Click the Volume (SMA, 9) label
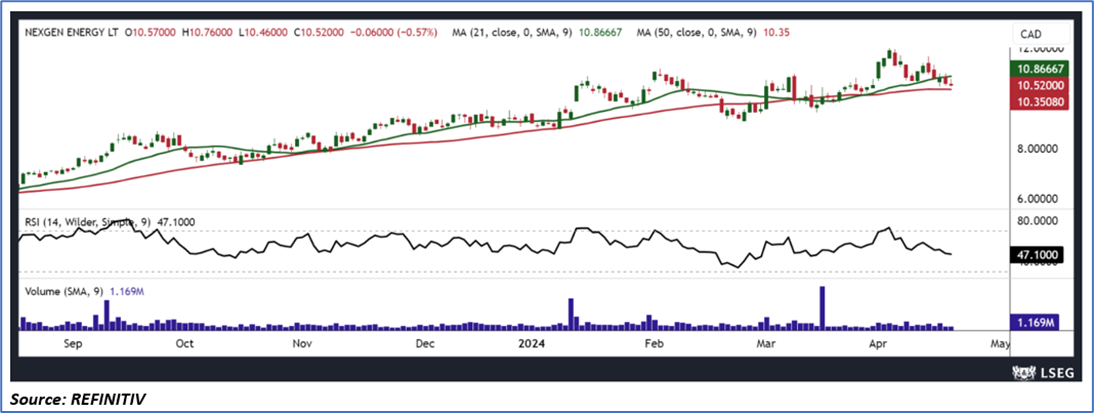This screenshot has width=1094, height=413. tap(84, 292)
